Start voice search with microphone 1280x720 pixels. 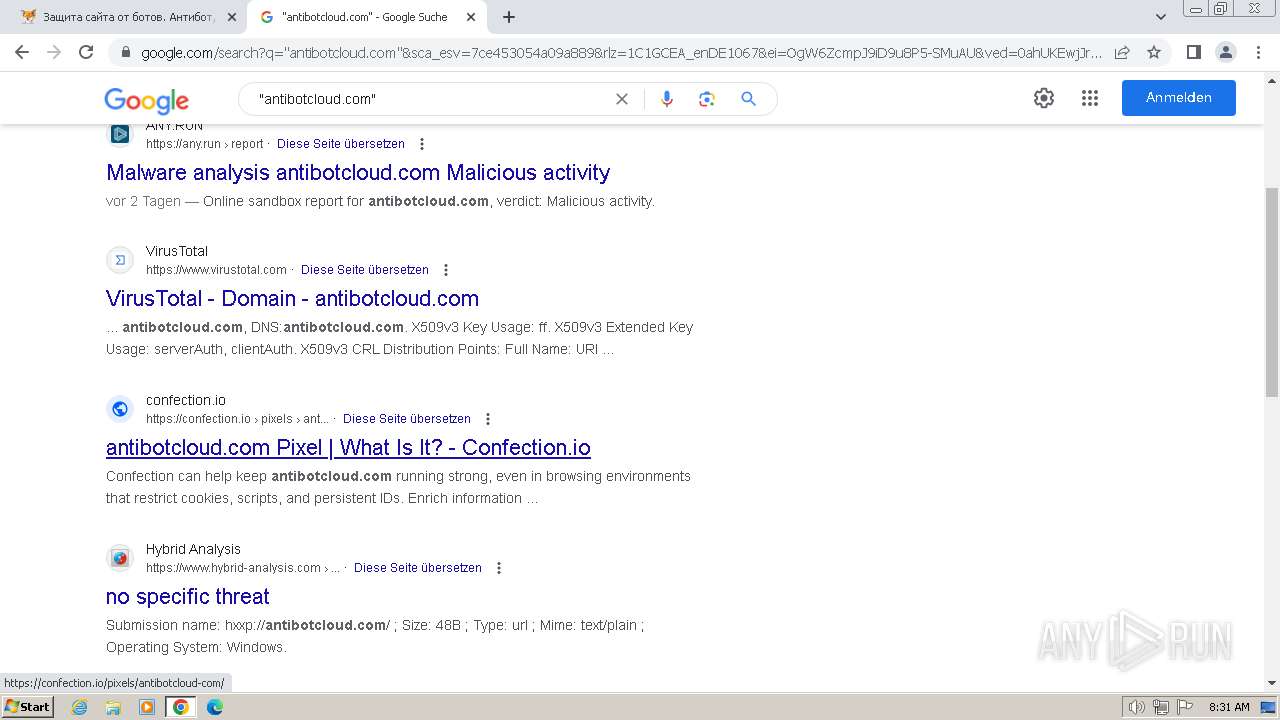pos(667,99)
